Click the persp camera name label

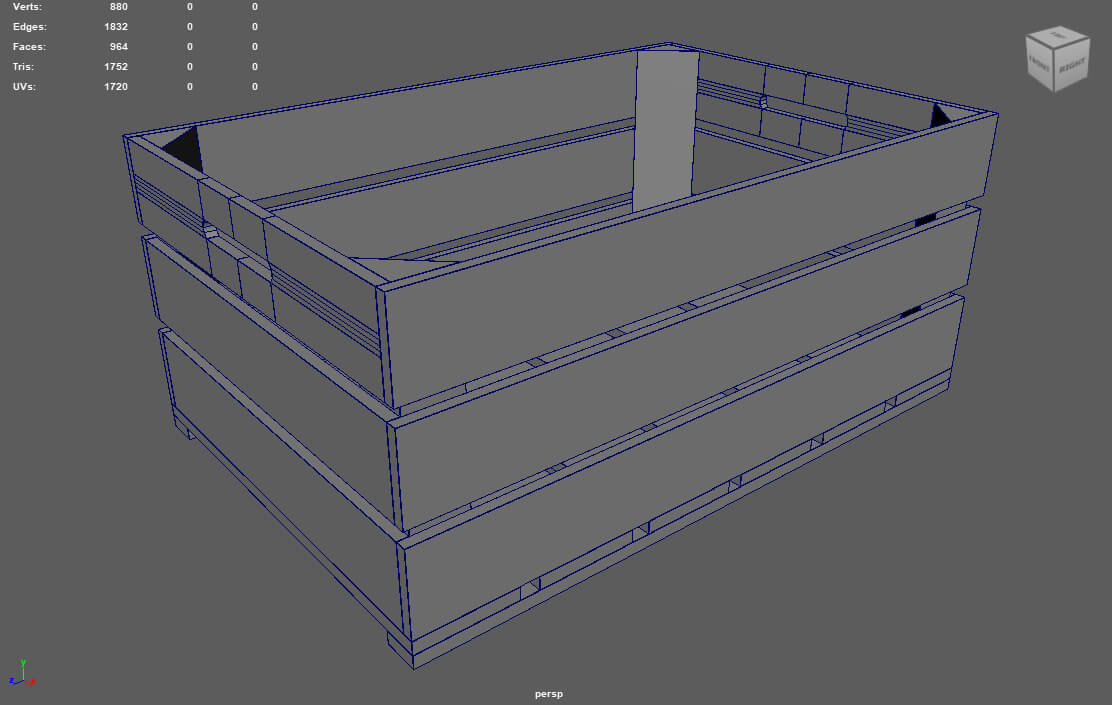pyautogui.click(x=549, y=694)
